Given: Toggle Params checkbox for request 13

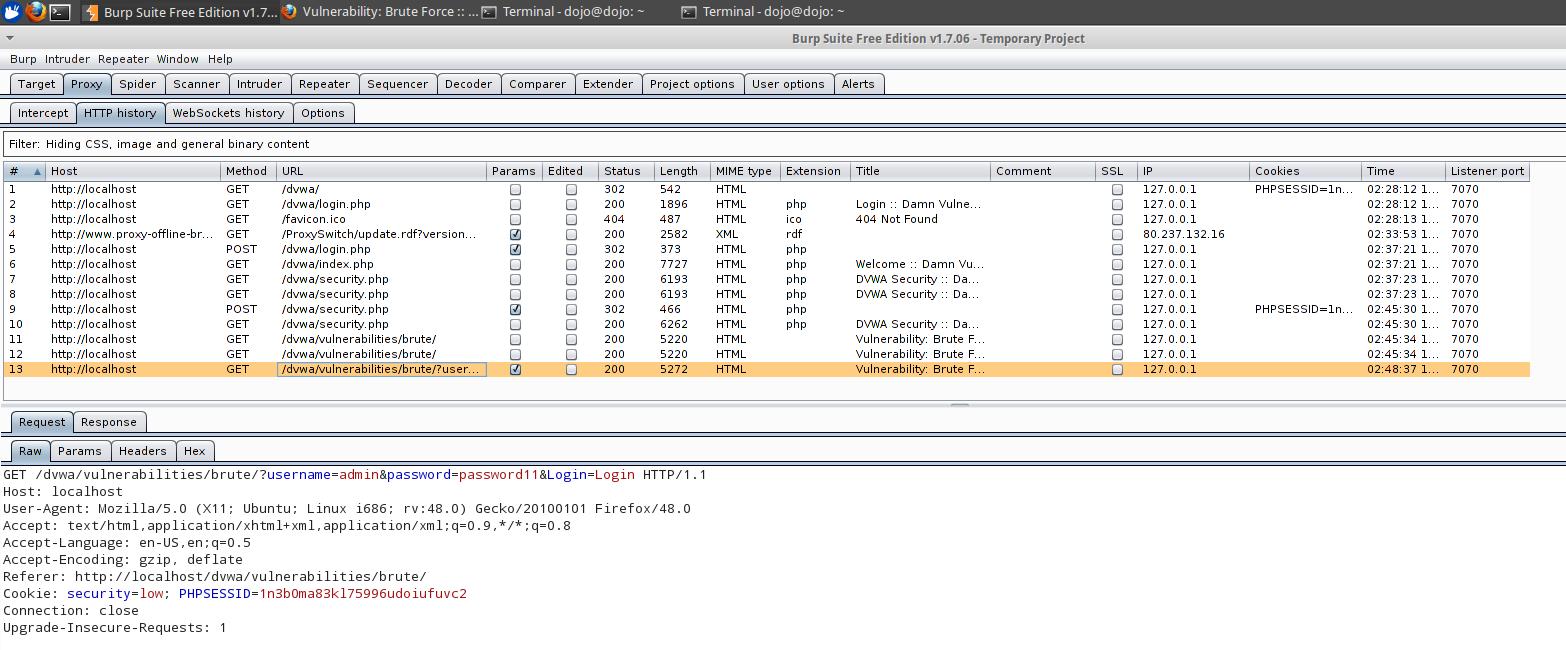Looking at the screenshot, I should tap(515, 370).
